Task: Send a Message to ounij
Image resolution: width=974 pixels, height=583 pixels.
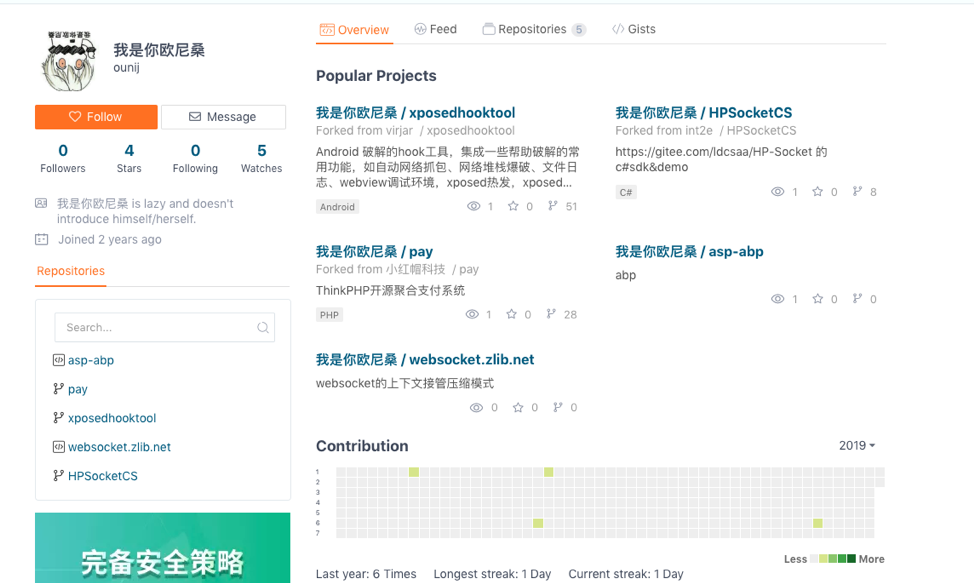Action: (x=224, y=117)
